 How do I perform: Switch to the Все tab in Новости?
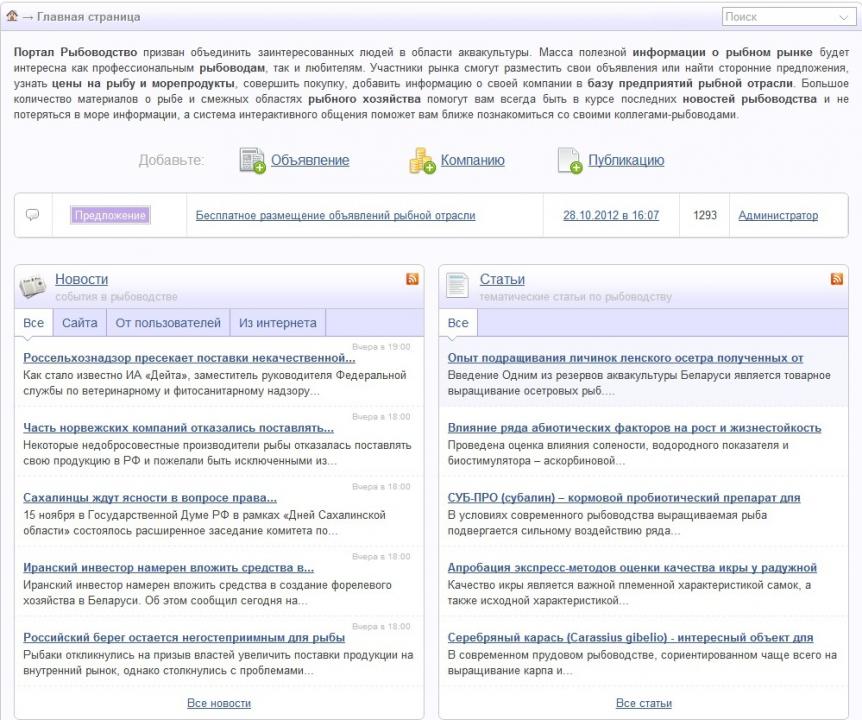tap(34, 323)
